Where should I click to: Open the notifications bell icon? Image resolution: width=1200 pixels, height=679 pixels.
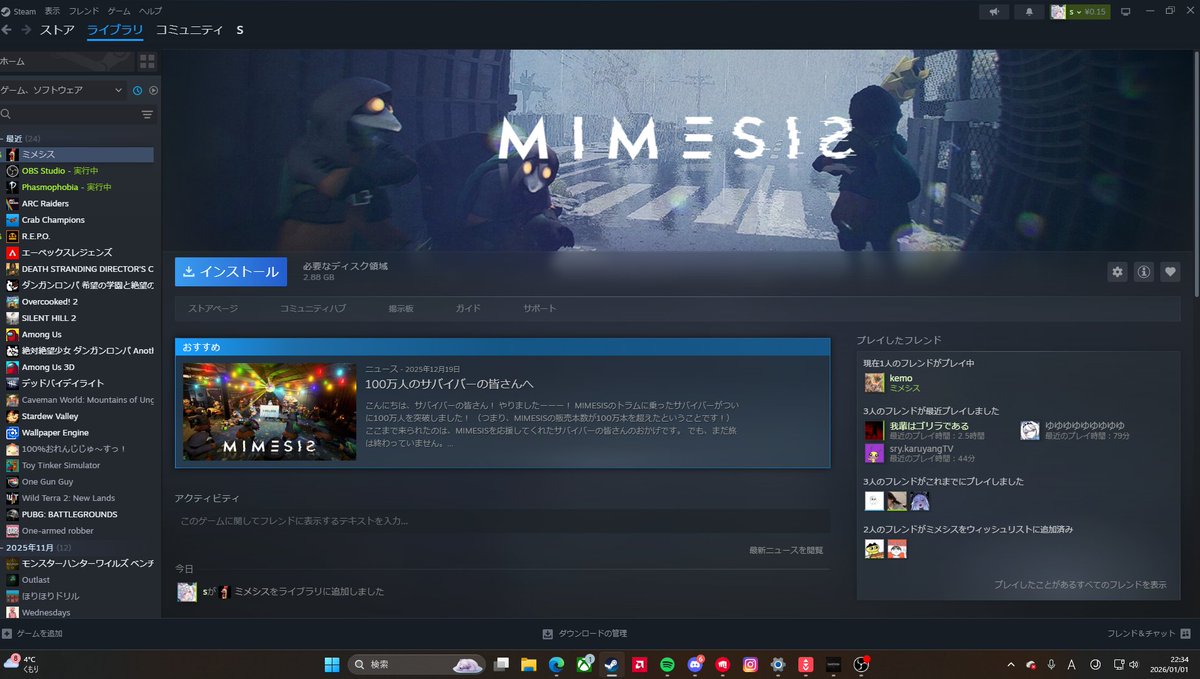tap(1029, 12)
